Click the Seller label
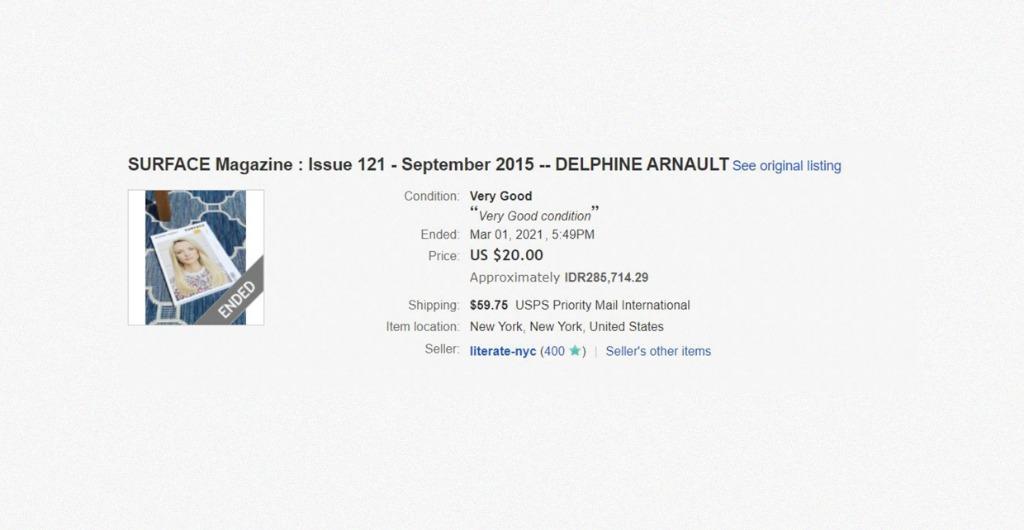Image resolution: width=1024 pixels, height=530 pixels. [442, 350]
